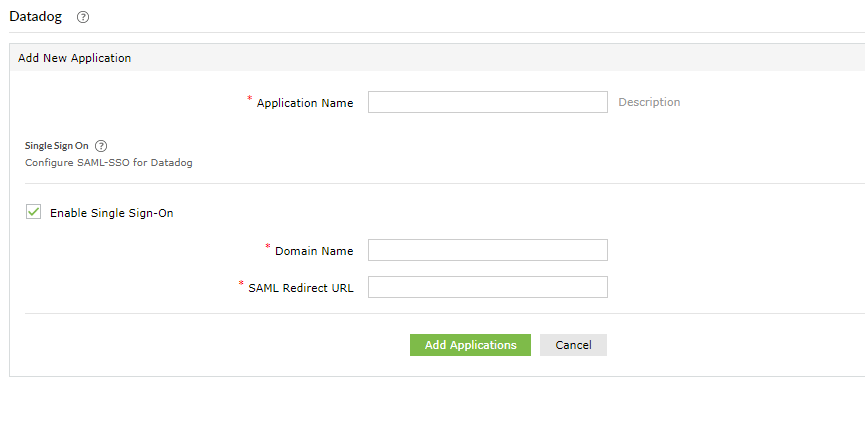
Task: Click the Domain Name label text
Action: tap(313, 251)
